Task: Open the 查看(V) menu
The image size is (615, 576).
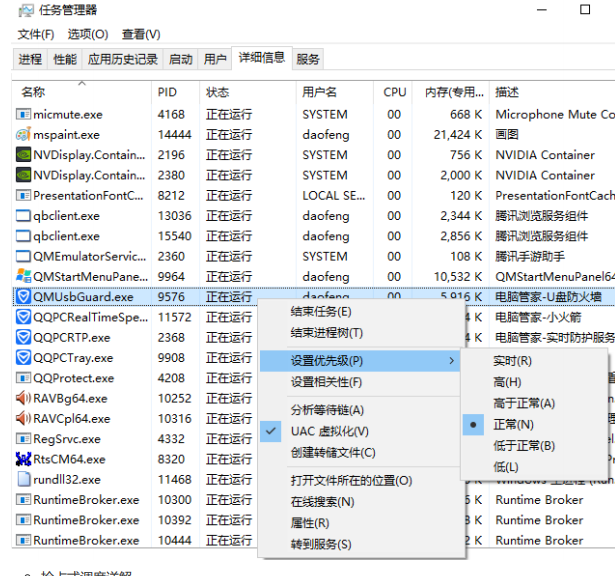Action: pyautogui.click(x=141, y=35)
